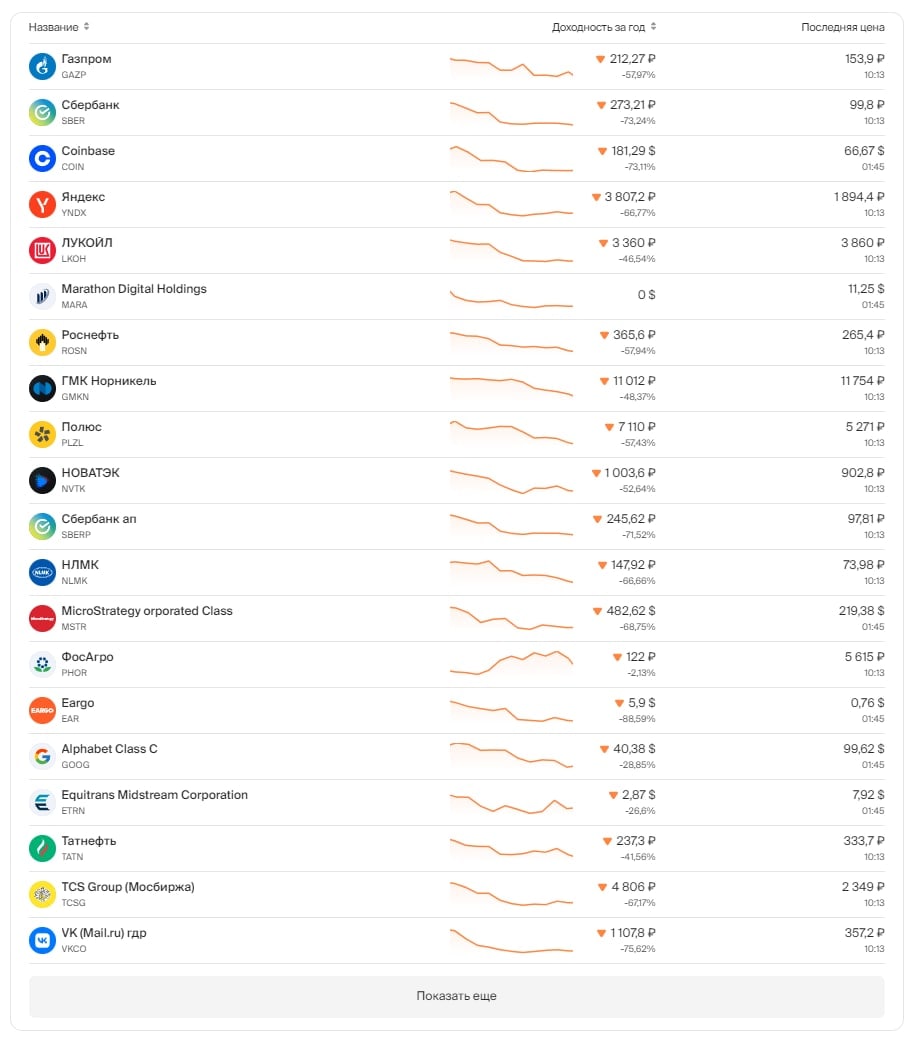Open the Роснефть logo icon
The height and width of the screenshot is (1038, 911).
(x=42, y=343)
